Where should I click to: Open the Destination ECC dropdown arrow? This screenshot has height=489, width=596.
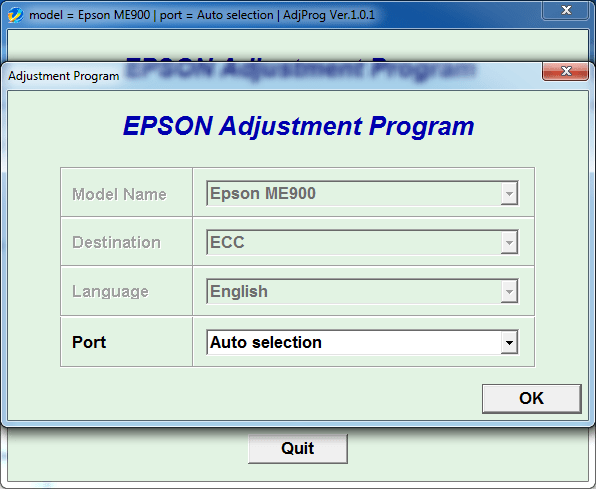tap(509, 242)
